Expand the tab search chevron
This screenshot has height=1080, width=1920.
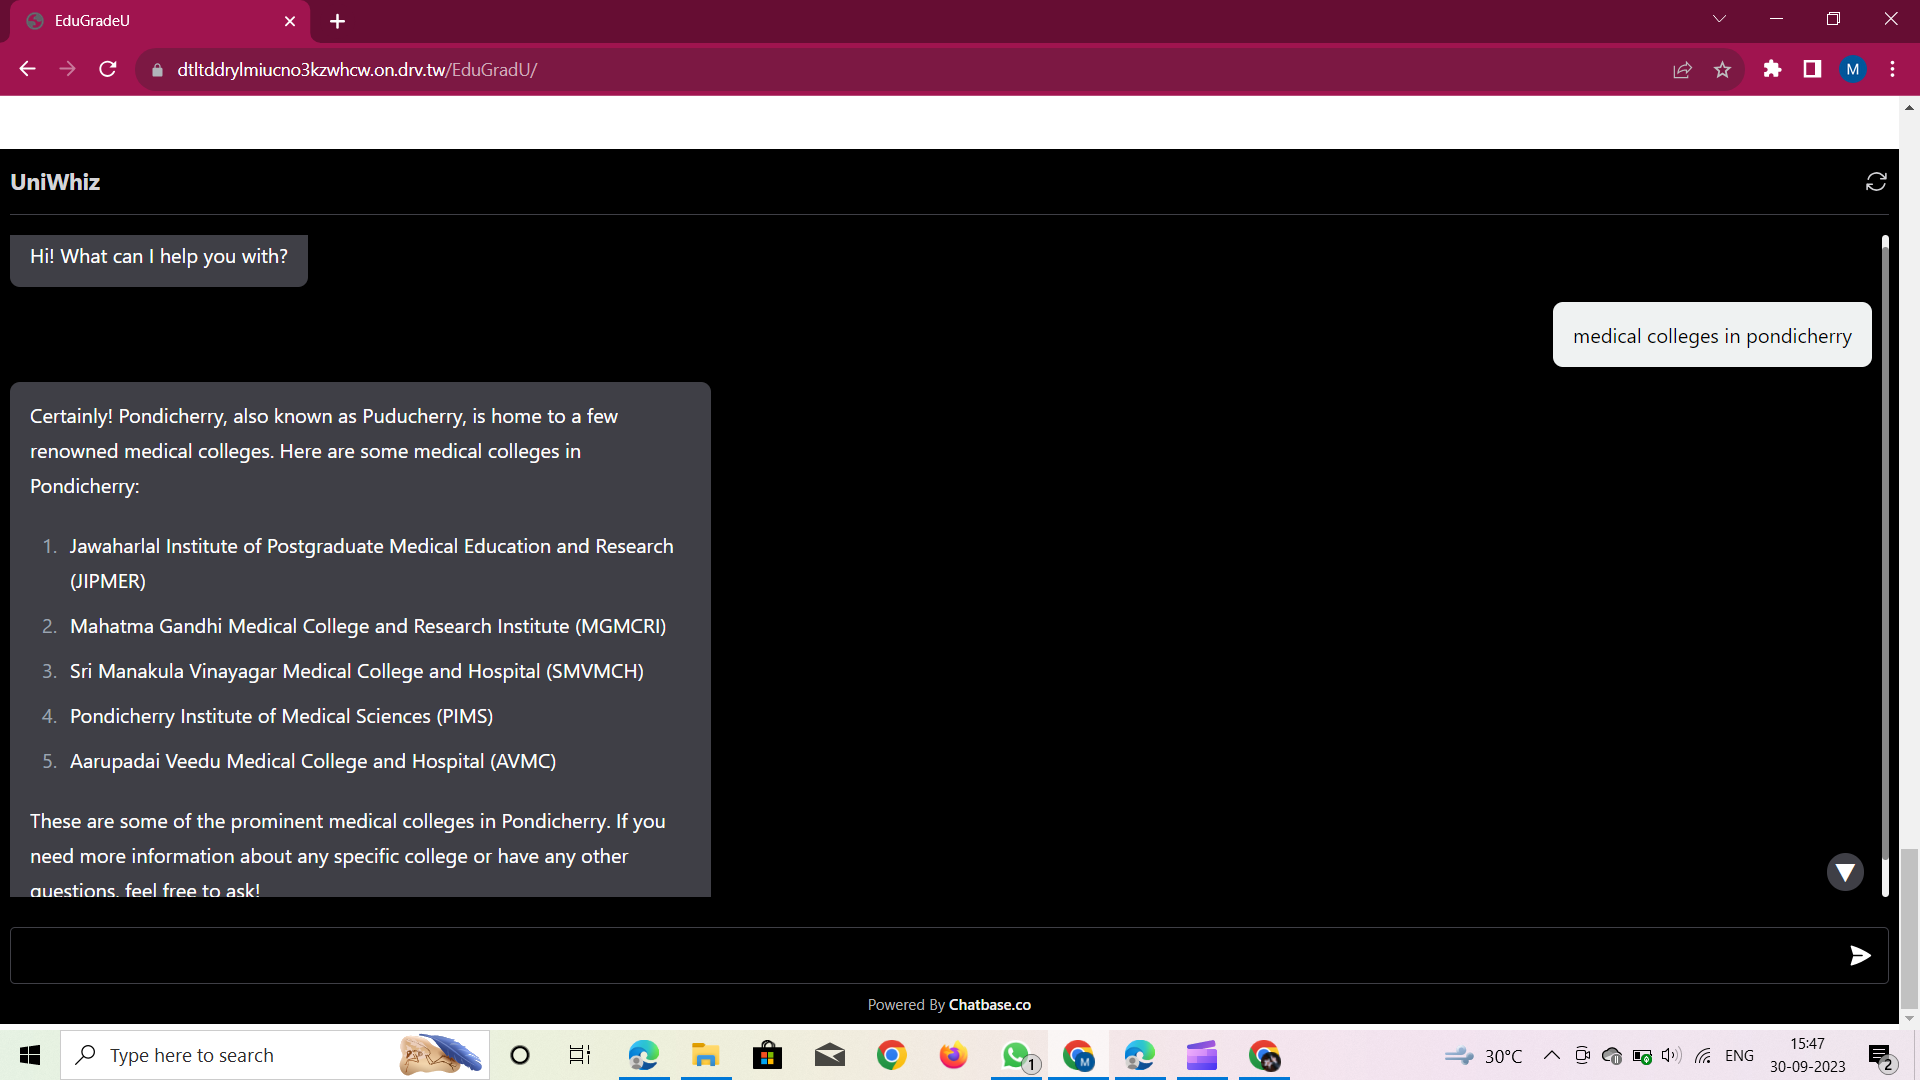click(1719, 19)
